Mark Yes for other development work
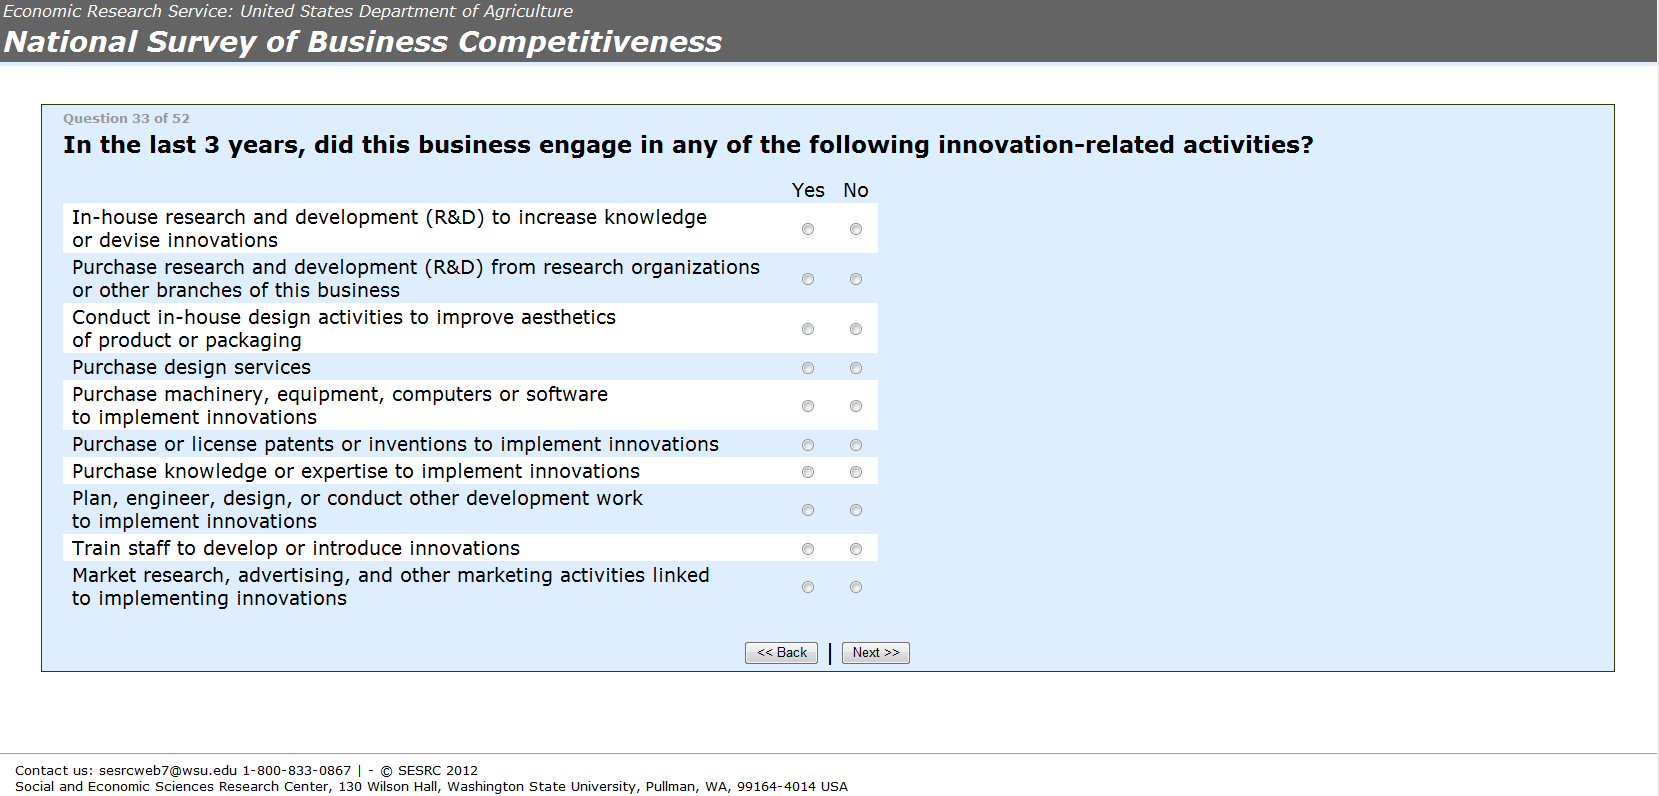 coord(808,510)
